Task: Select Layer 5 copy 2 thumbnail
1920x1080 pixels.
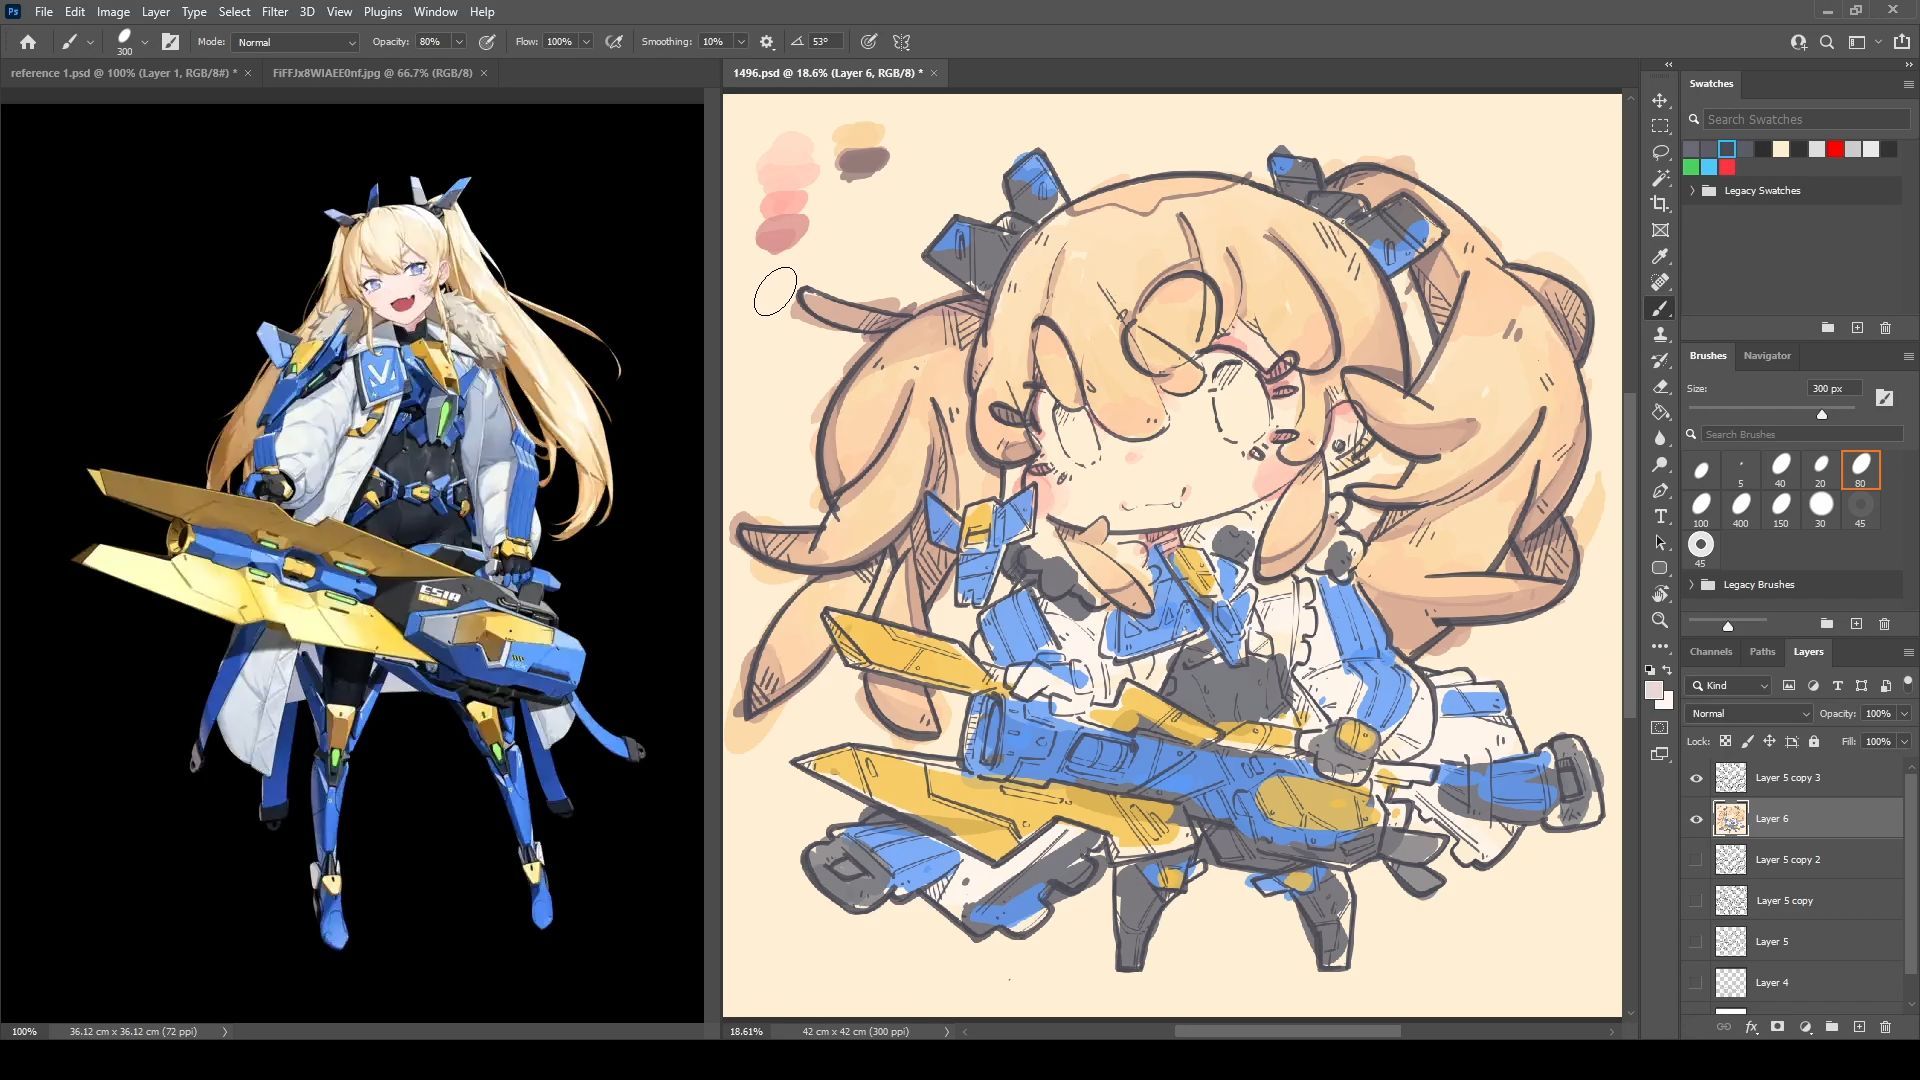Action: coord(1731,860)
